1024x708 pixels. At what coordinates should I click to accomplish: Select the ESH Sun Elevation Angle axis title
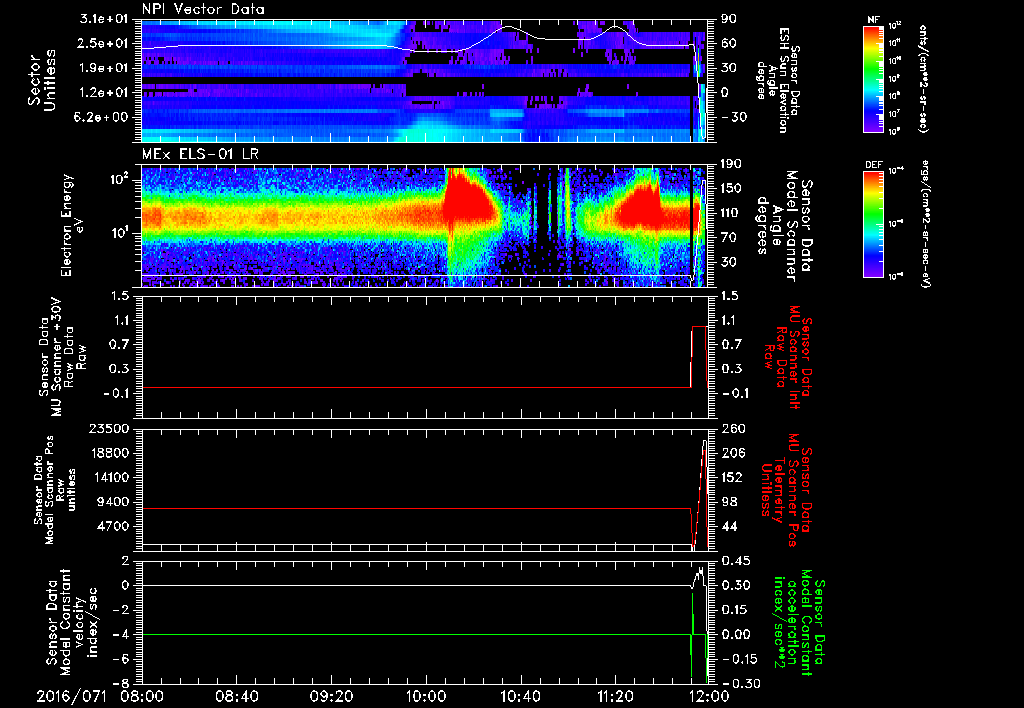[x=776, y=80]
